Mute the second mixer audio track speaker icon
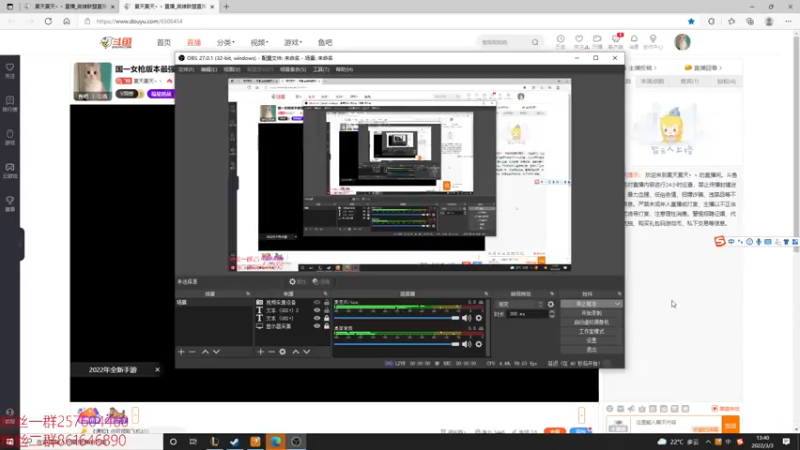The image size is (800, 450). click(466, 344)
